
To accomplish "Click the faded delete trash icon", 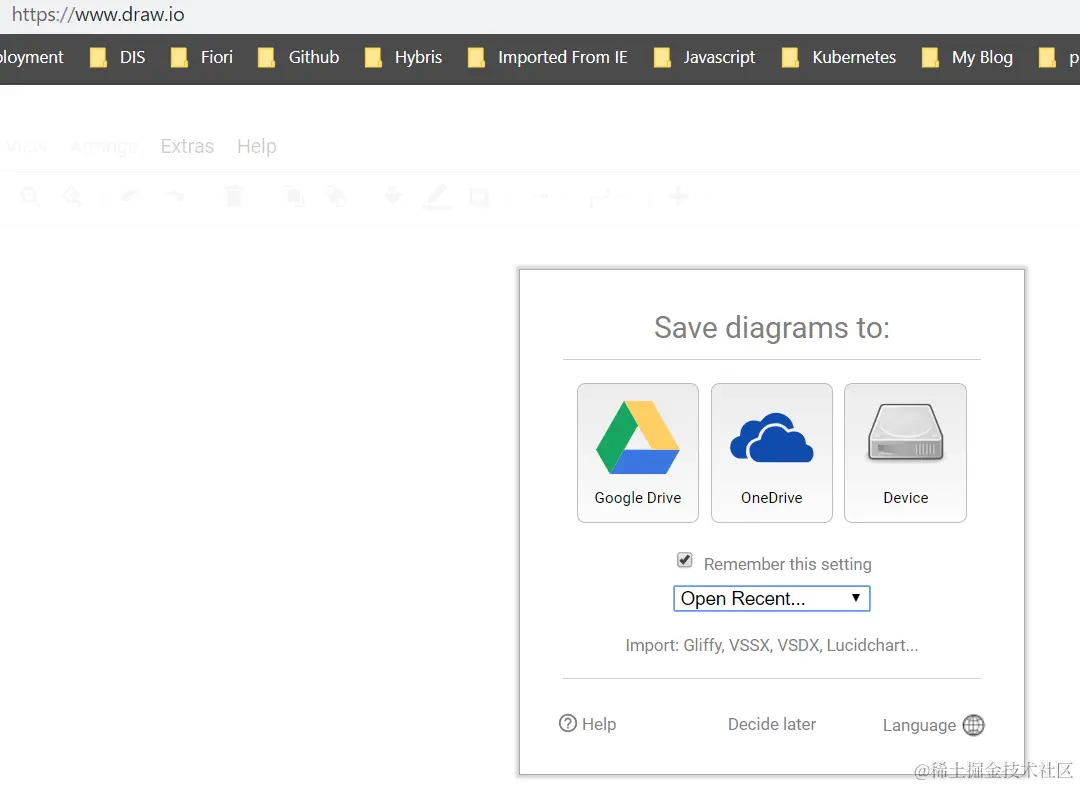I will [x=234, y=196].
